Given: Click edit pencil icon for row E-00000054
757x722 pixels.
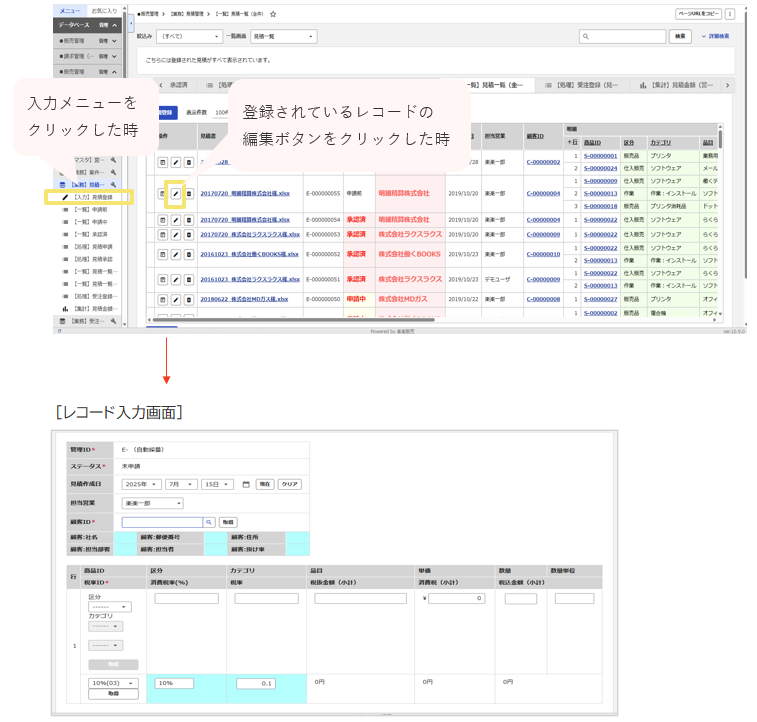Looking at the screenshot, I should [176, 220].
